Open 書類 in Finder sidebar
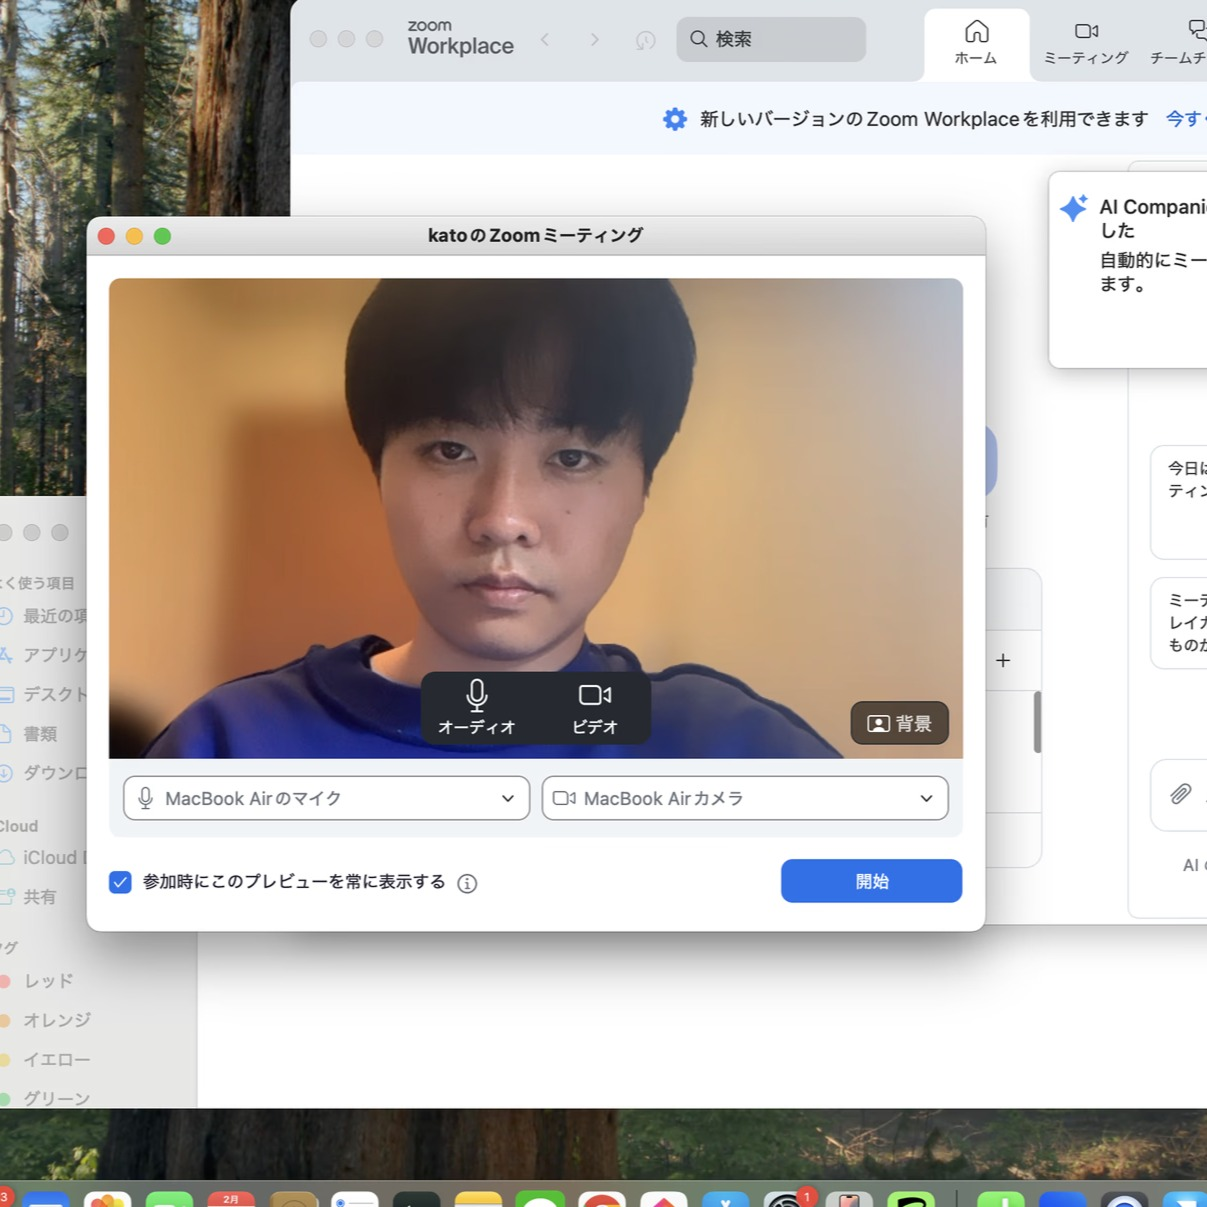The height and width of the screenshot is (1207, 1207). click(x=30, y=734)
